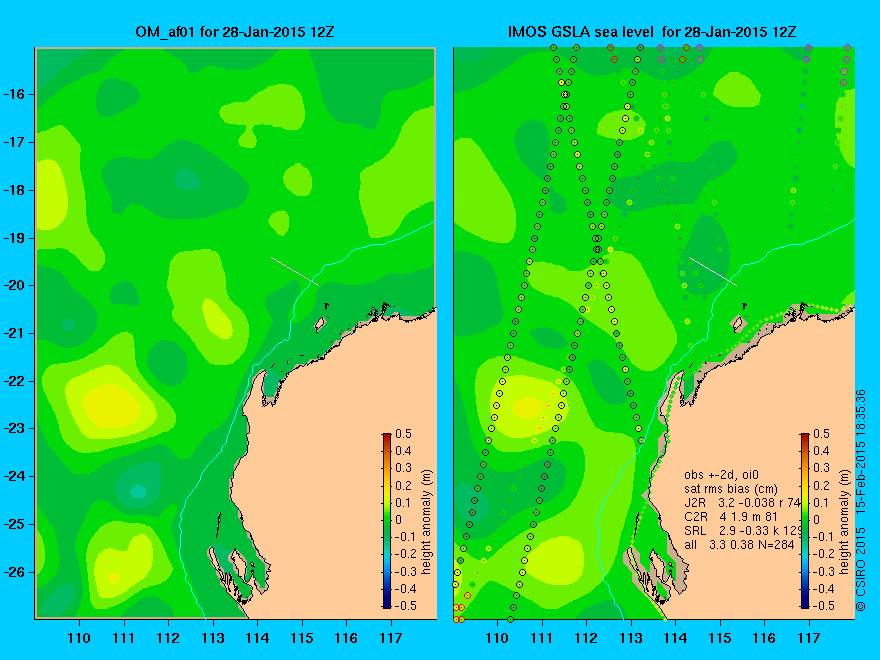Image resolution: width=880 pixels, height=660 pixels.
Task: Click latitude label '-19' on the axis
Action: coord(13,238)
